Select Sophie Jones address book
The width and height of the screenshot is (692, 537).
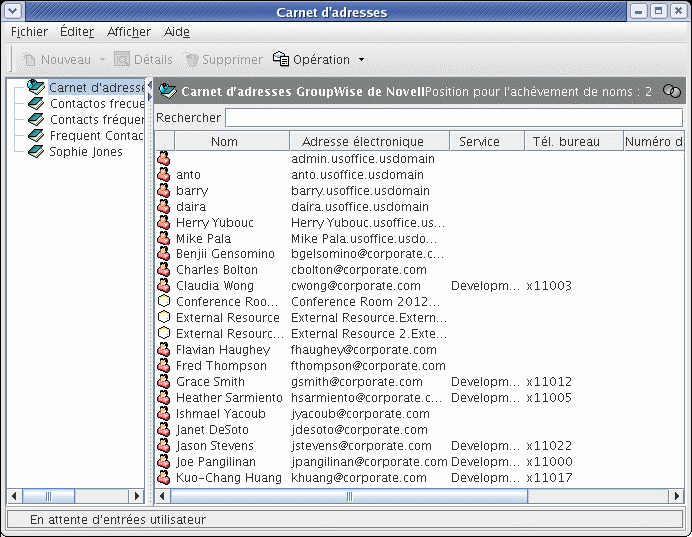86,151
